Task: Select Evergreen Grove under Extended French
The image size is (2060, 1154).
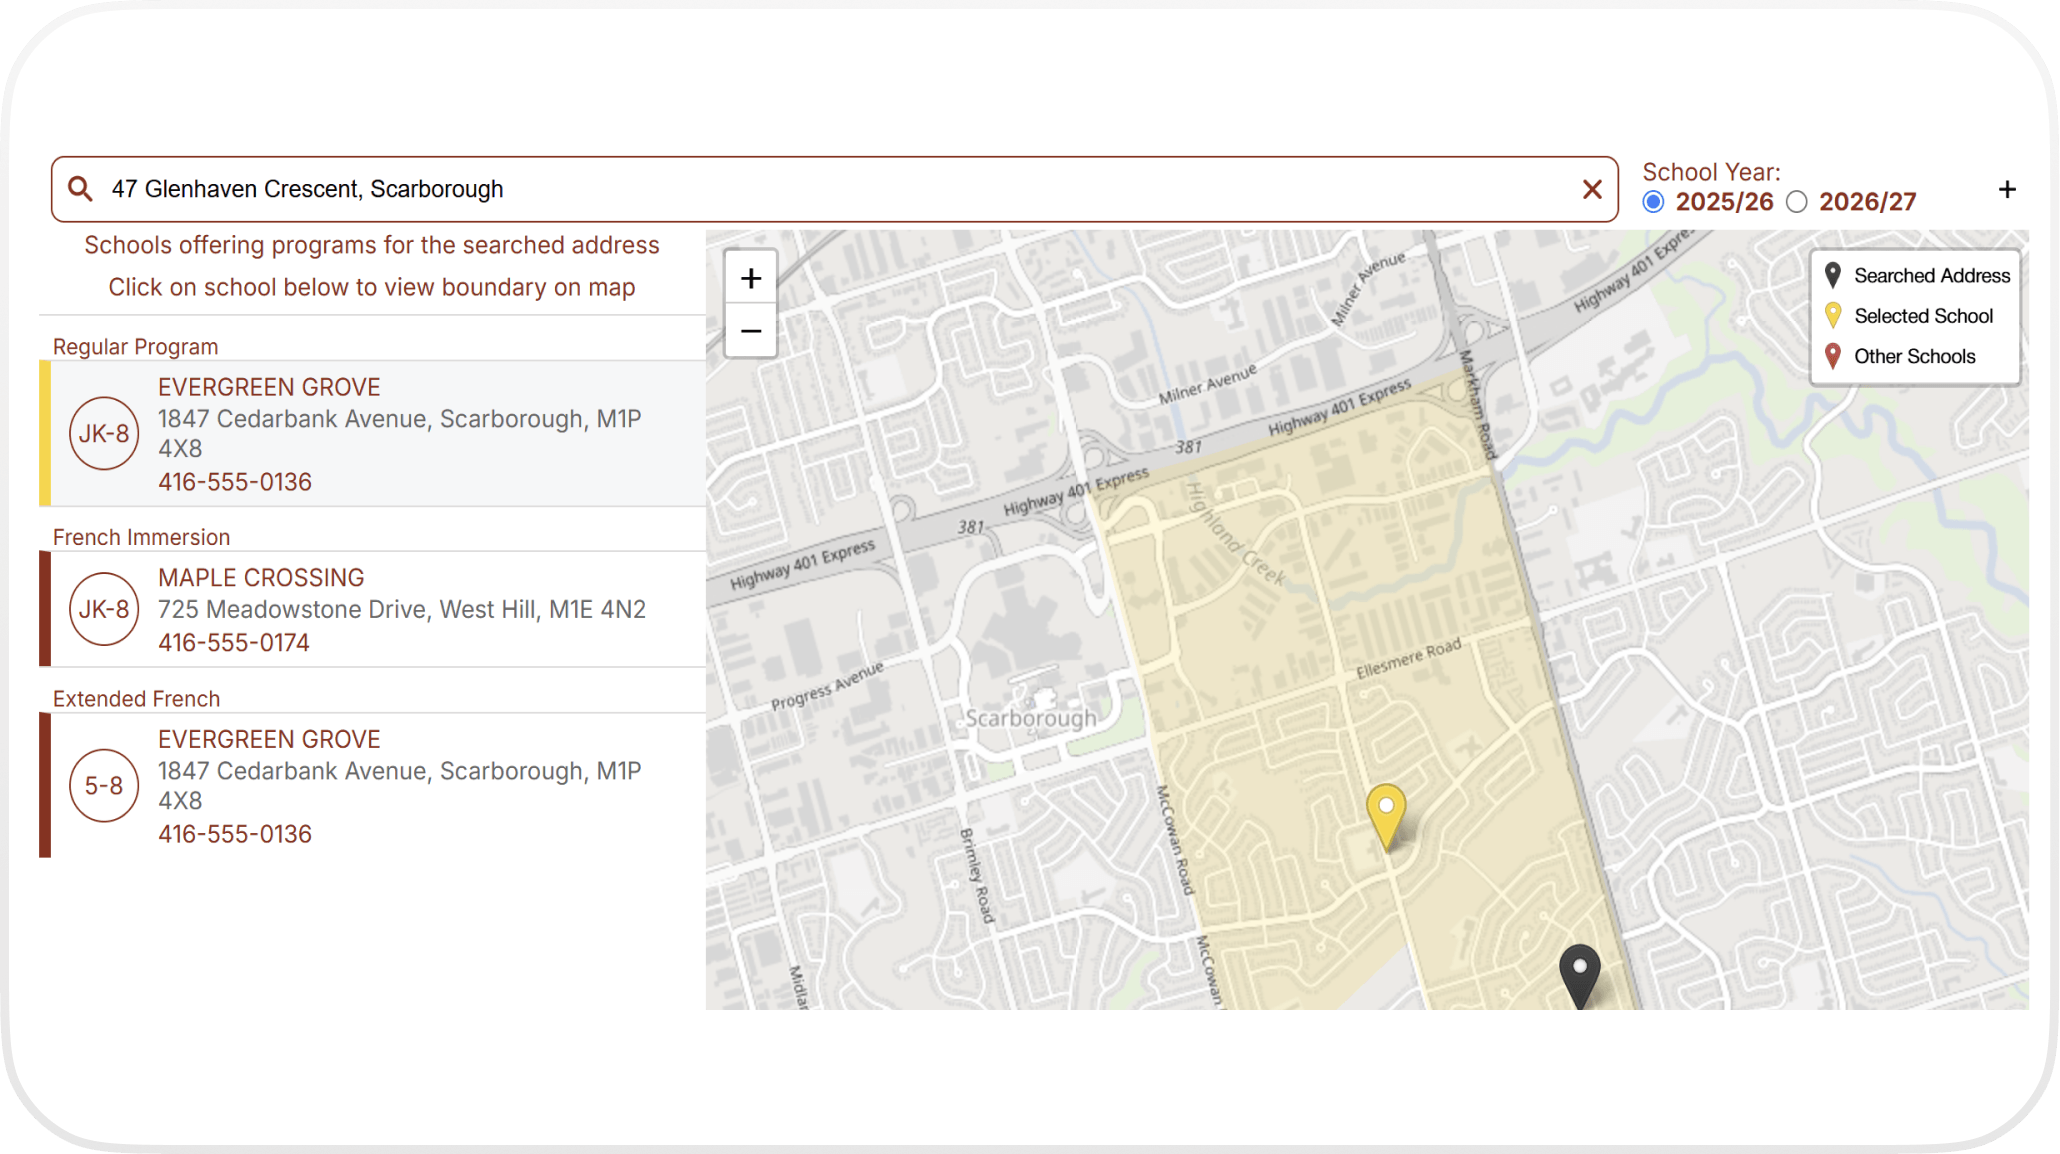Action: [x=372, y=786]
